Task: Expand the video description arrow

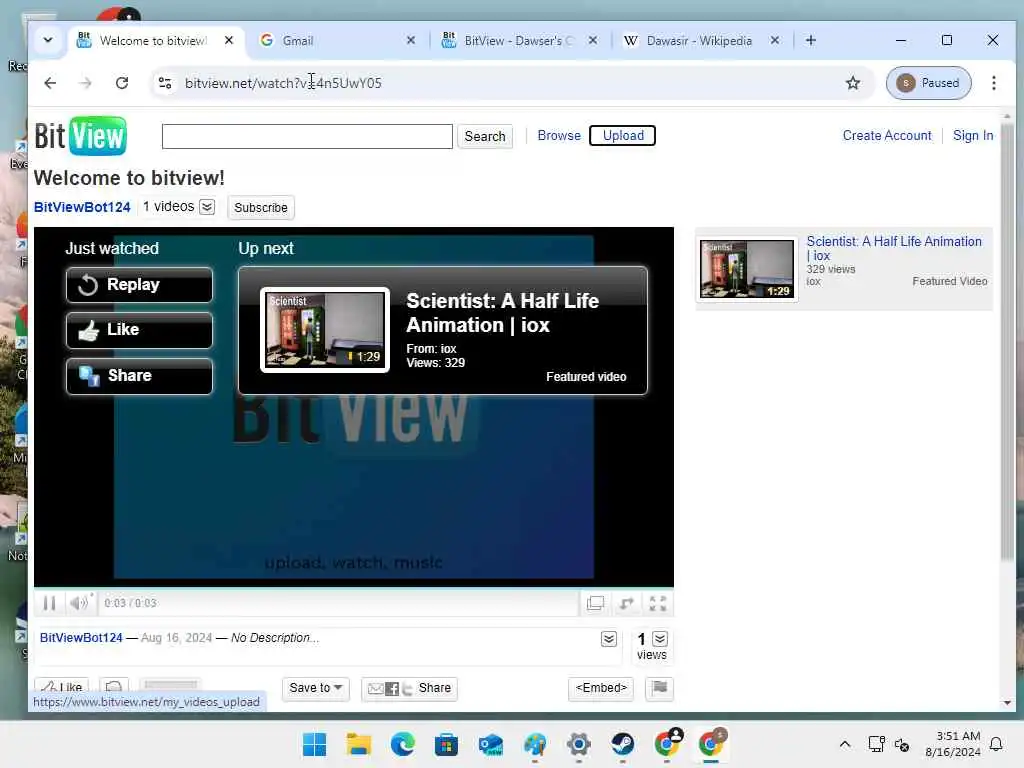Action: [609, 639]
